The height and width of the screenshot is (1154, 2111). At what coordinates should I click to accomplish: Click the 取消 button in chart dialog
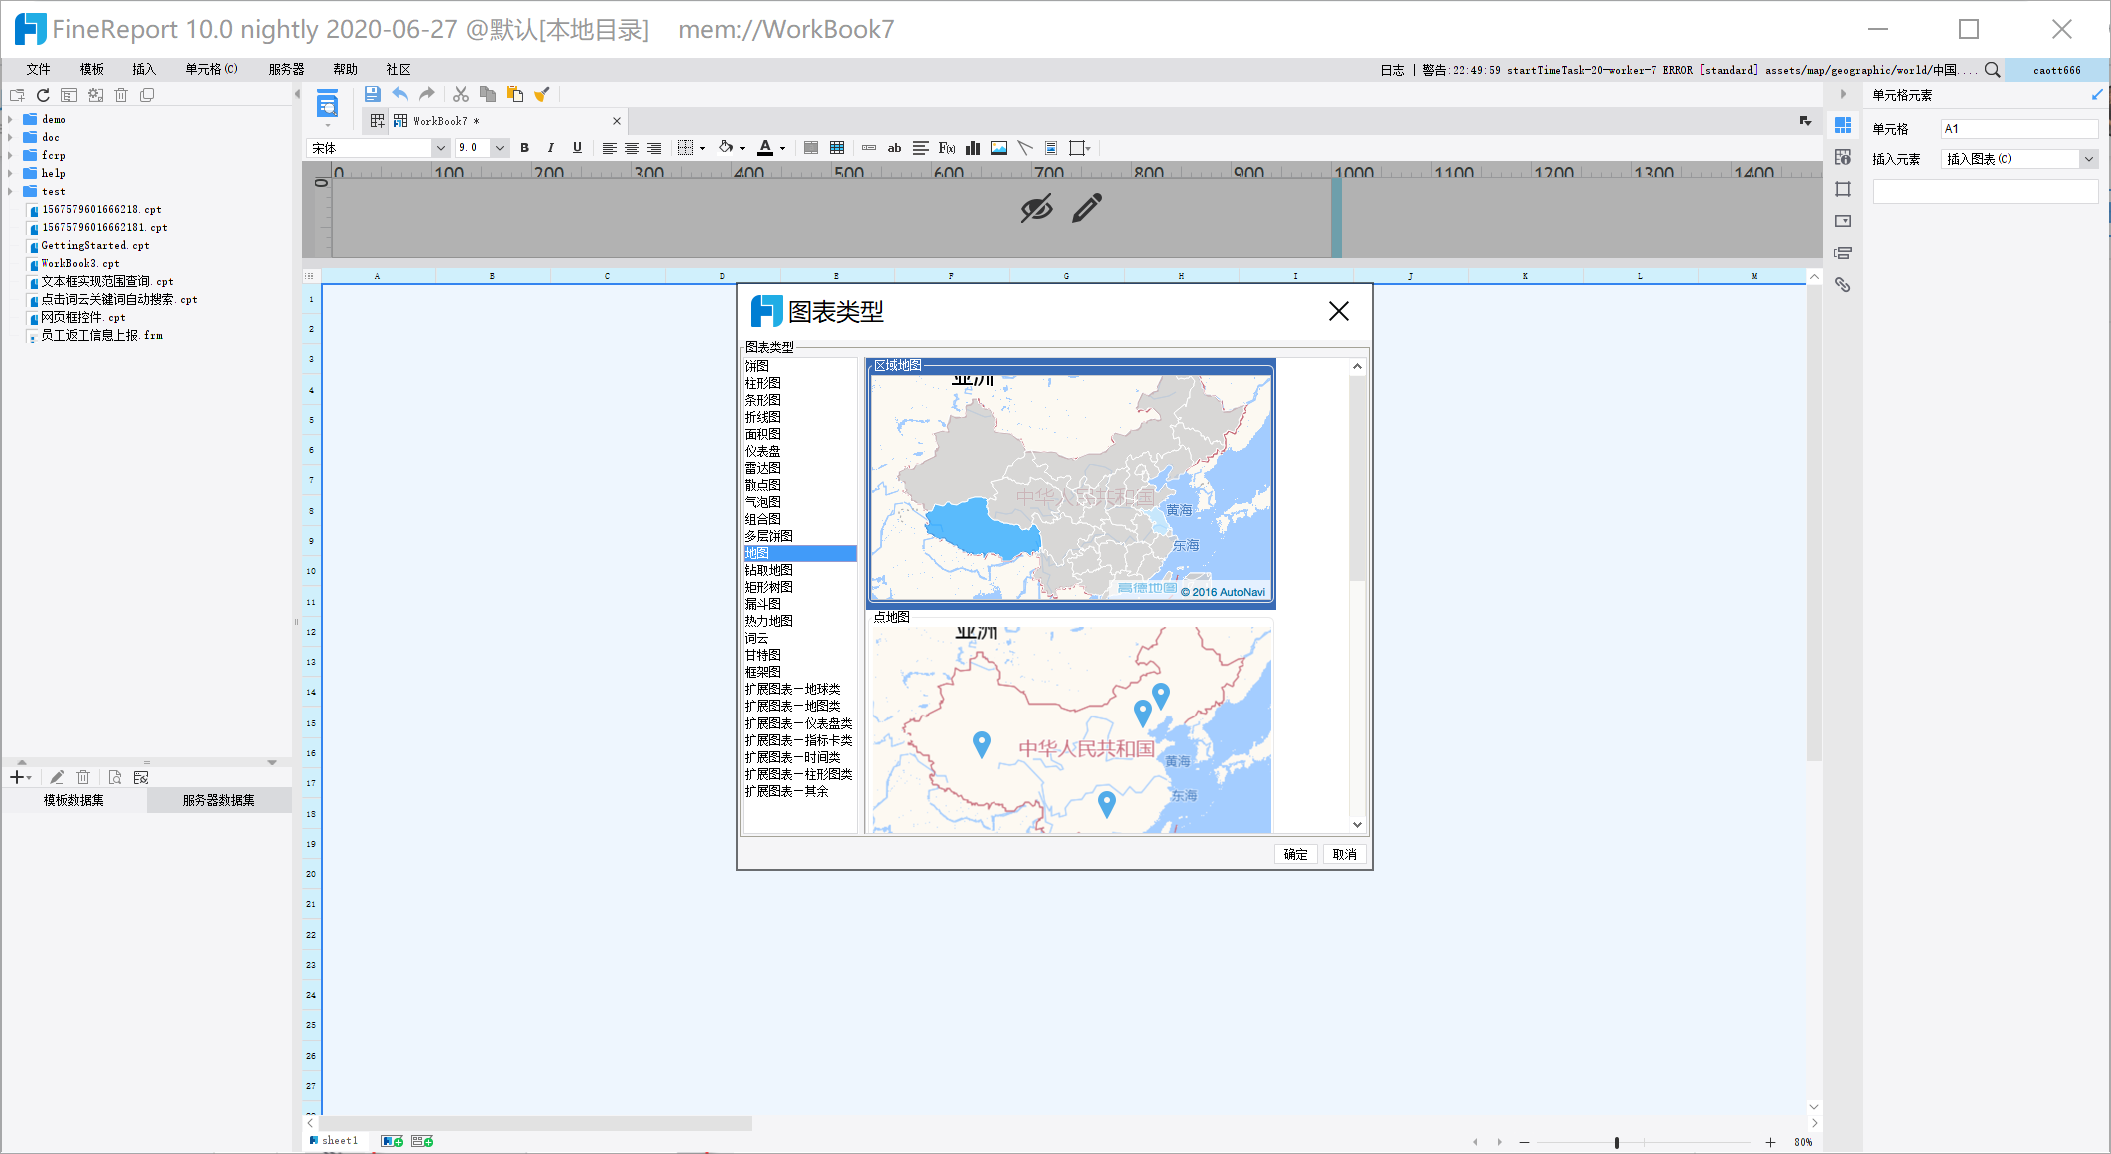1344,854
